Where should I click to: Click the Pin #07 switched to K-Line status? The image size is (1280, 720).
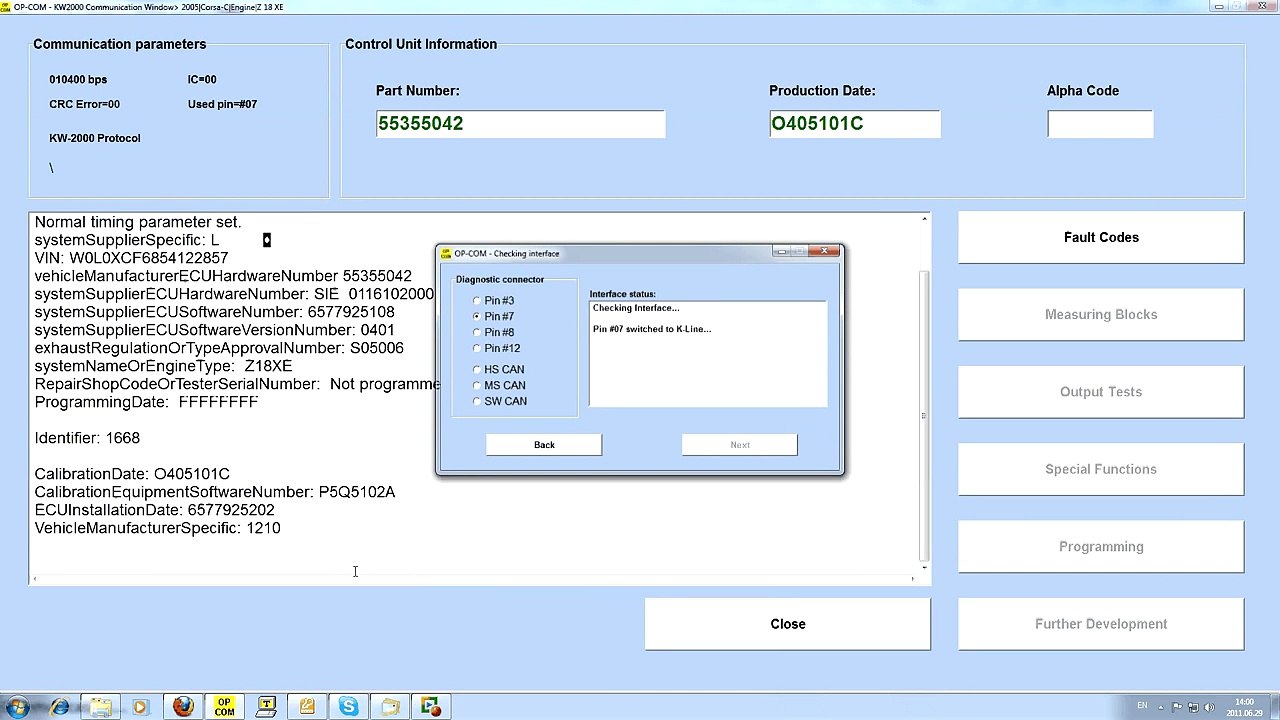point(652,329)
